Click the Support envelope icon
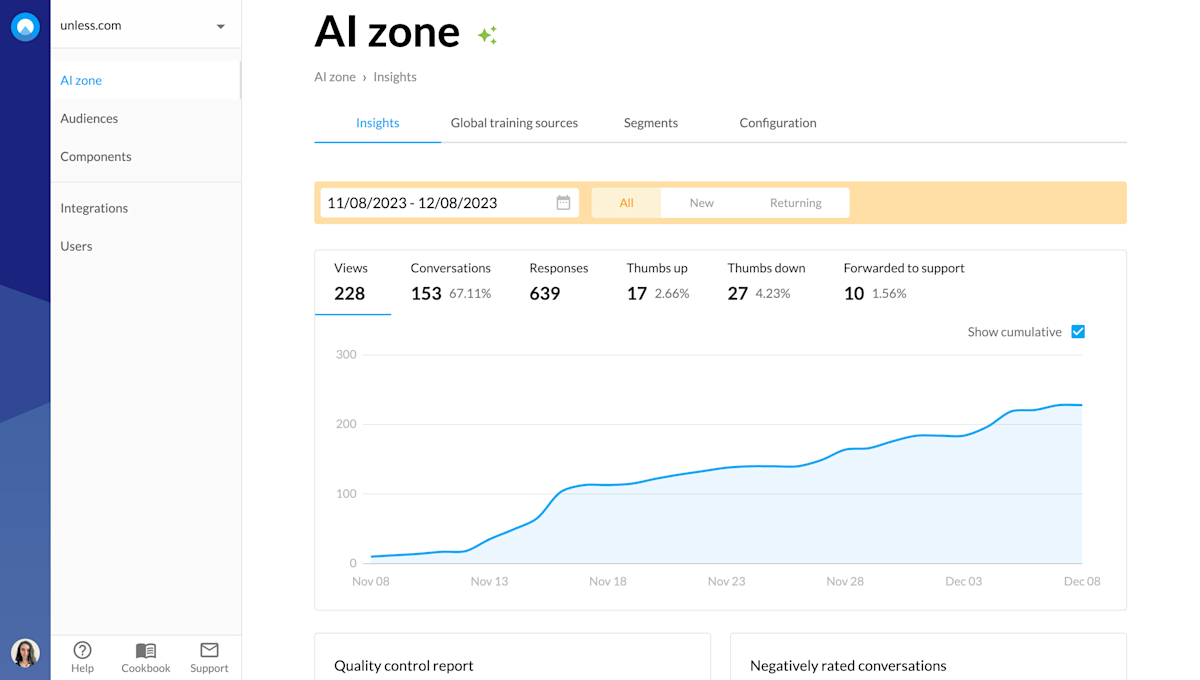Image resolution: width=1200 pixels, height=680 pixels. click(209, 649)
